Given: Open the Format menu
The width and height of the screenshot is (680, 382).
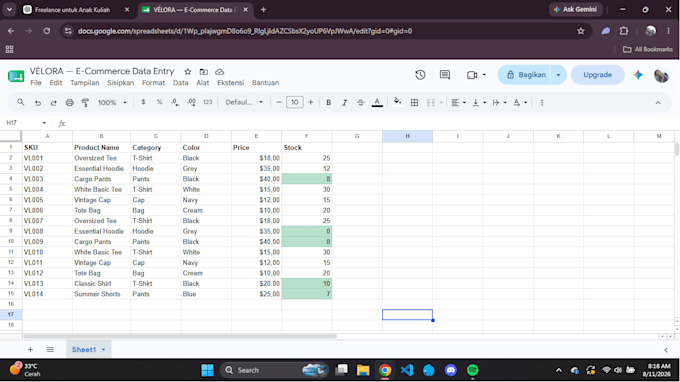Looking at the screenshot, I should pyautogui.click(x=154, y=83).
